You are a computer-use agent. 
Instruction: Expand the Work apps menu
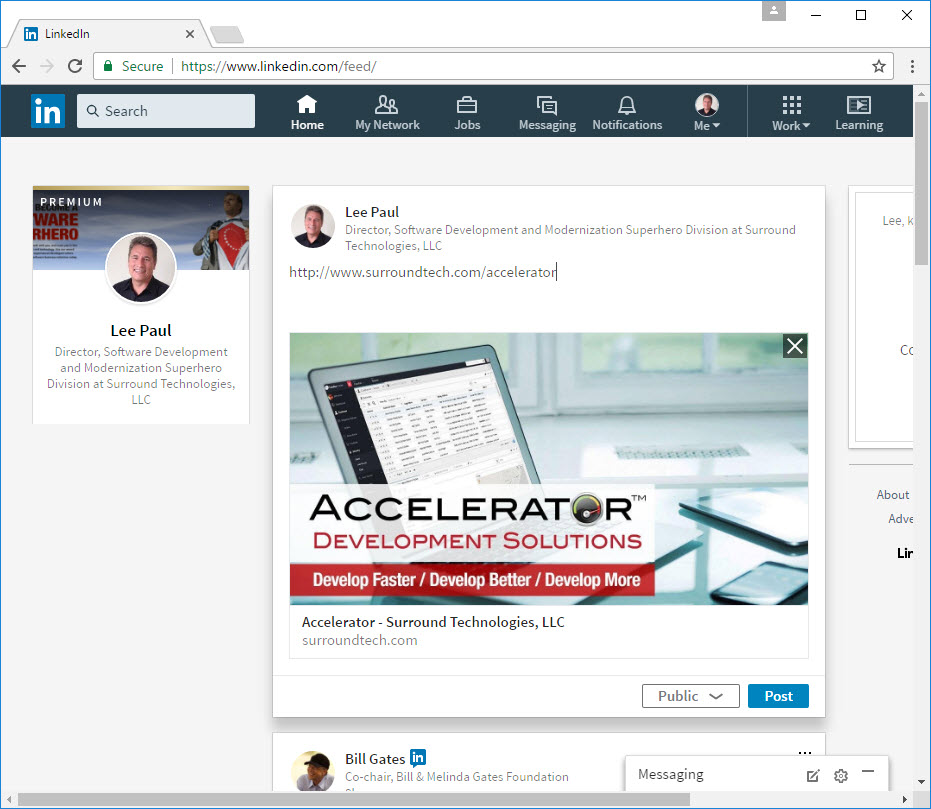[791, 113]
